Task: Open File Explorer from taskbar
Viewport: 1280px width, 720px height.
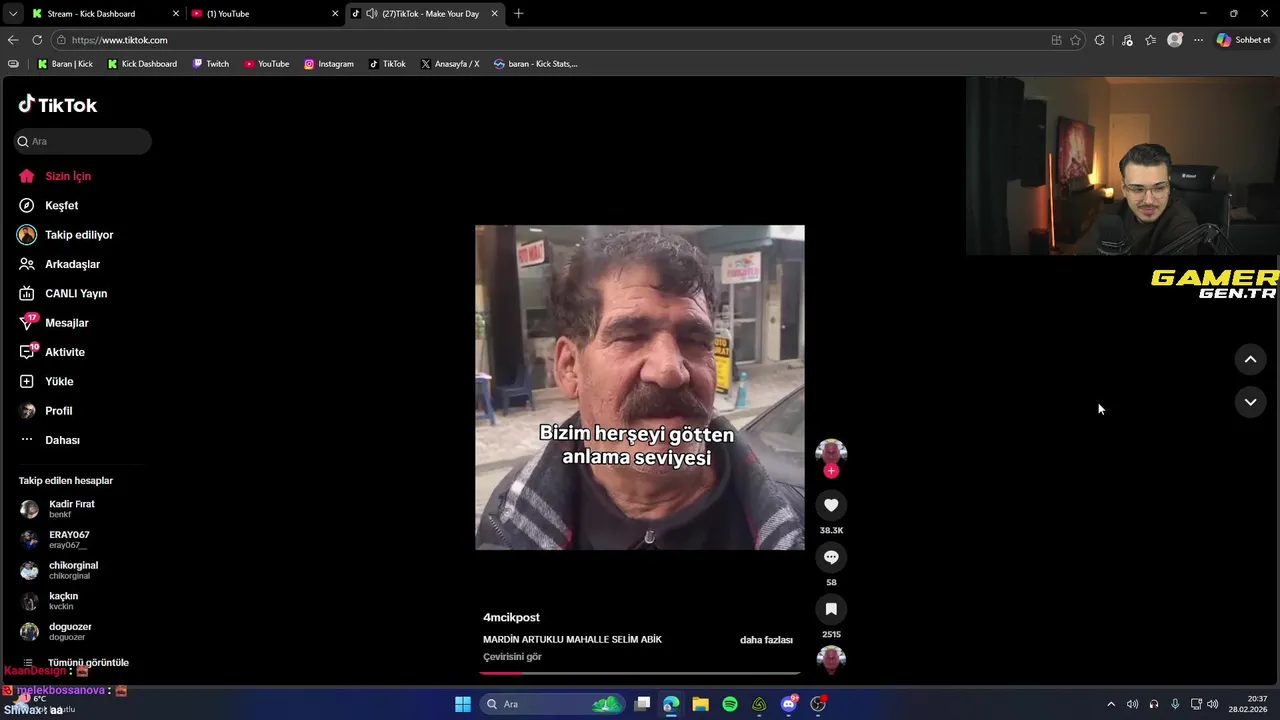Action: click(x=700, y=704)
